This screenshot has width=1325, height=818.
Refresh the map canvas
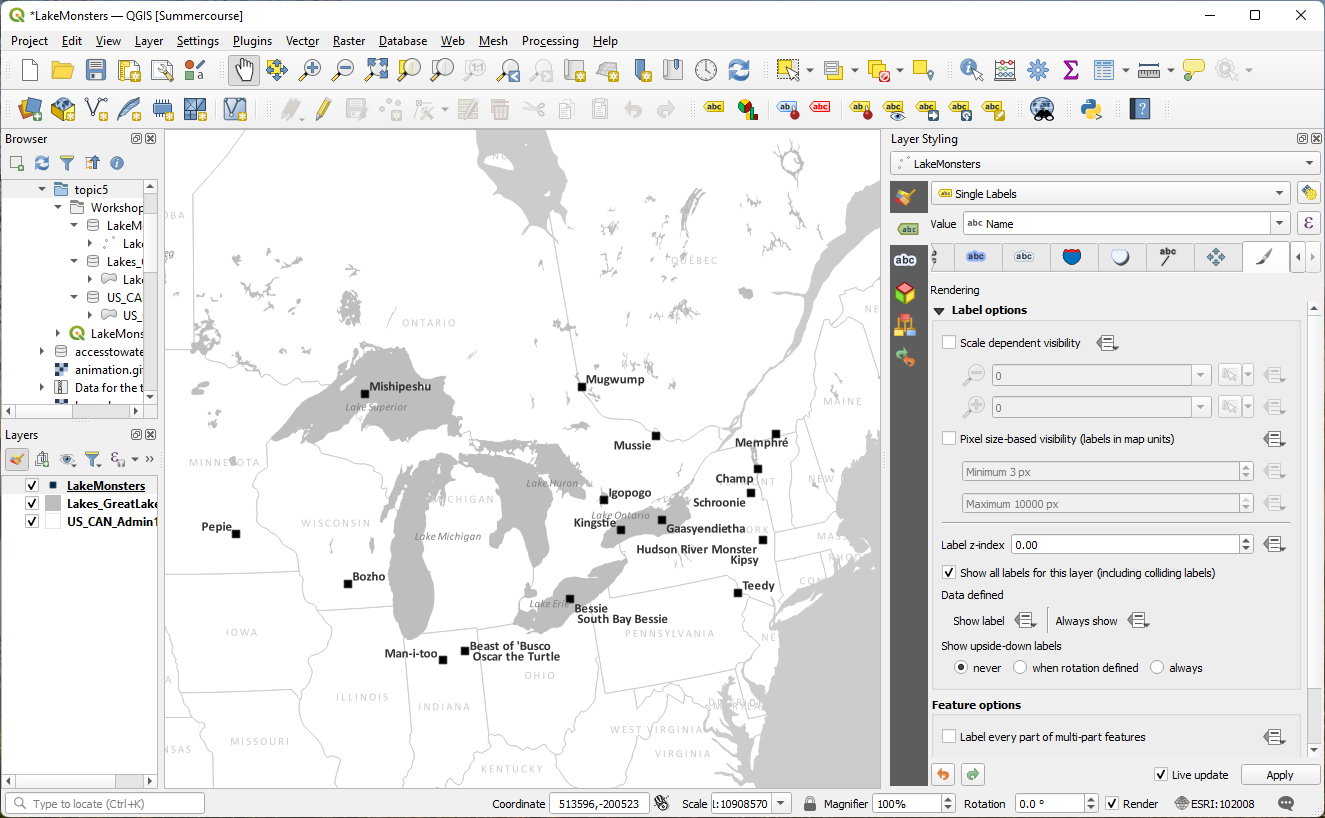click(739, 70)
